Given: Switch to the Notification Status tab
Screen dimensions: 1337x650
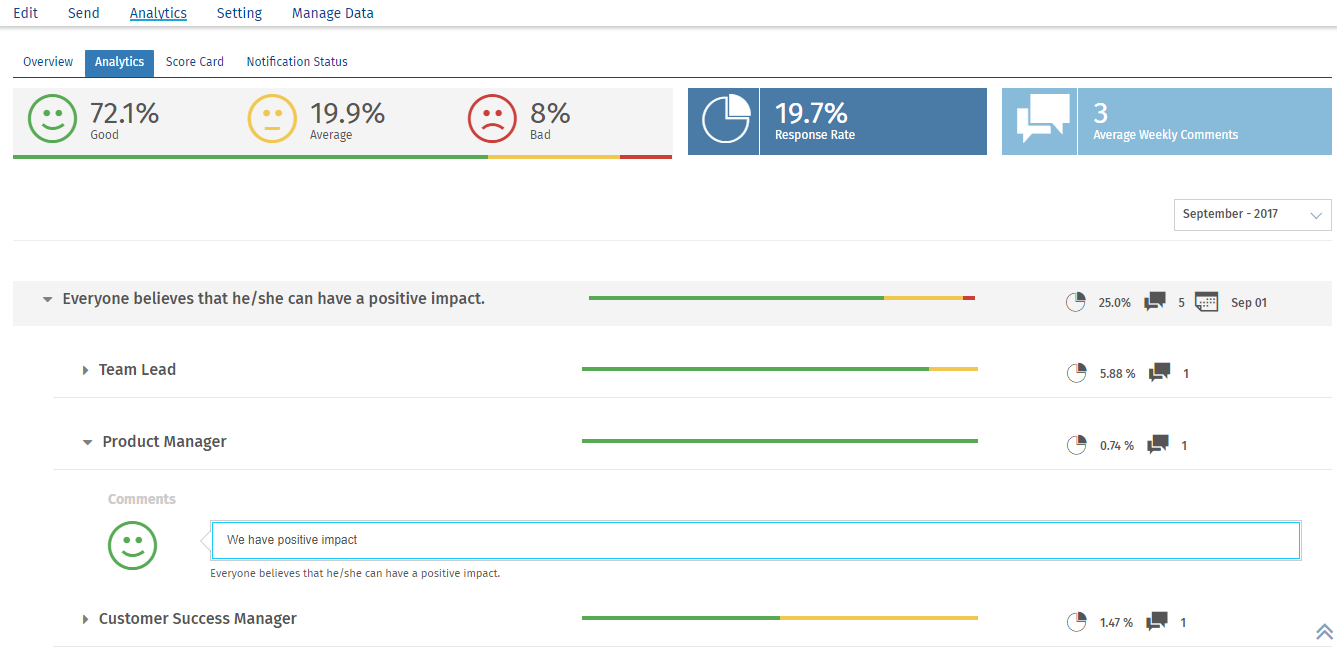Looking at the screenshot, I should click(x=297, y=62).
